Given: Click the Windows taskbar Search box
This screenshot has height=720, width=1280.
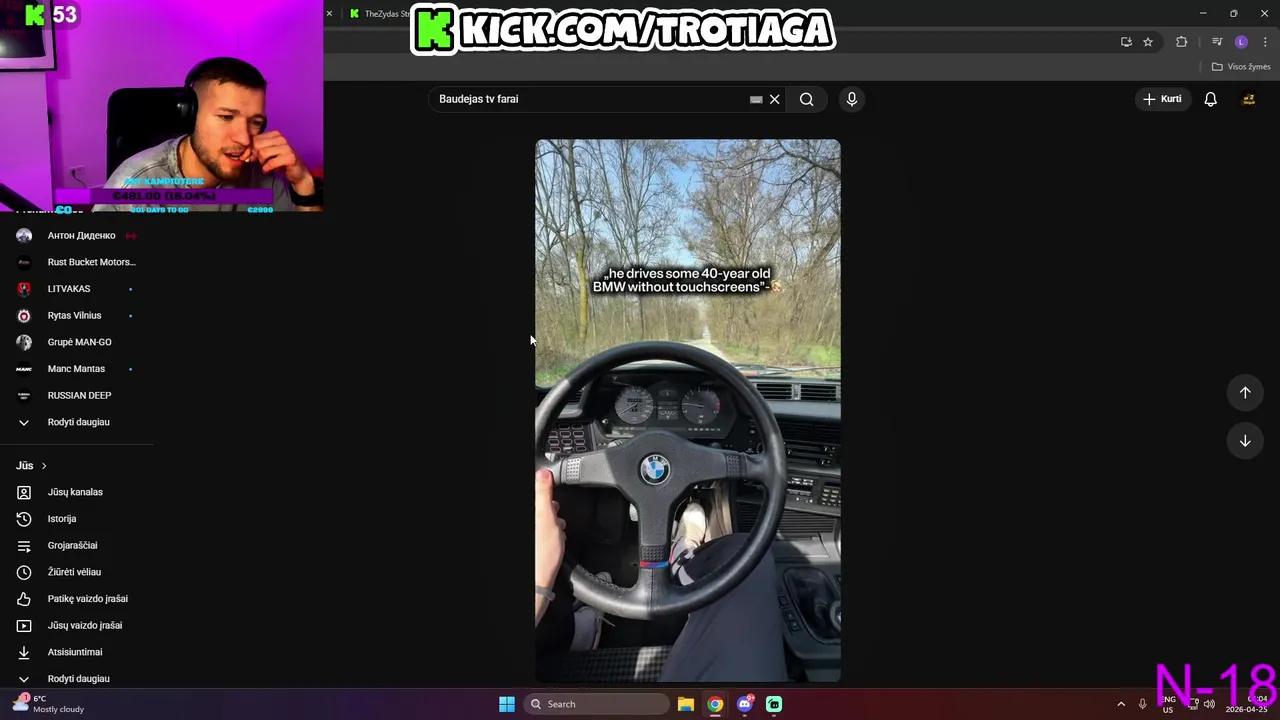Looking at the screenshot, I should 596,704.
